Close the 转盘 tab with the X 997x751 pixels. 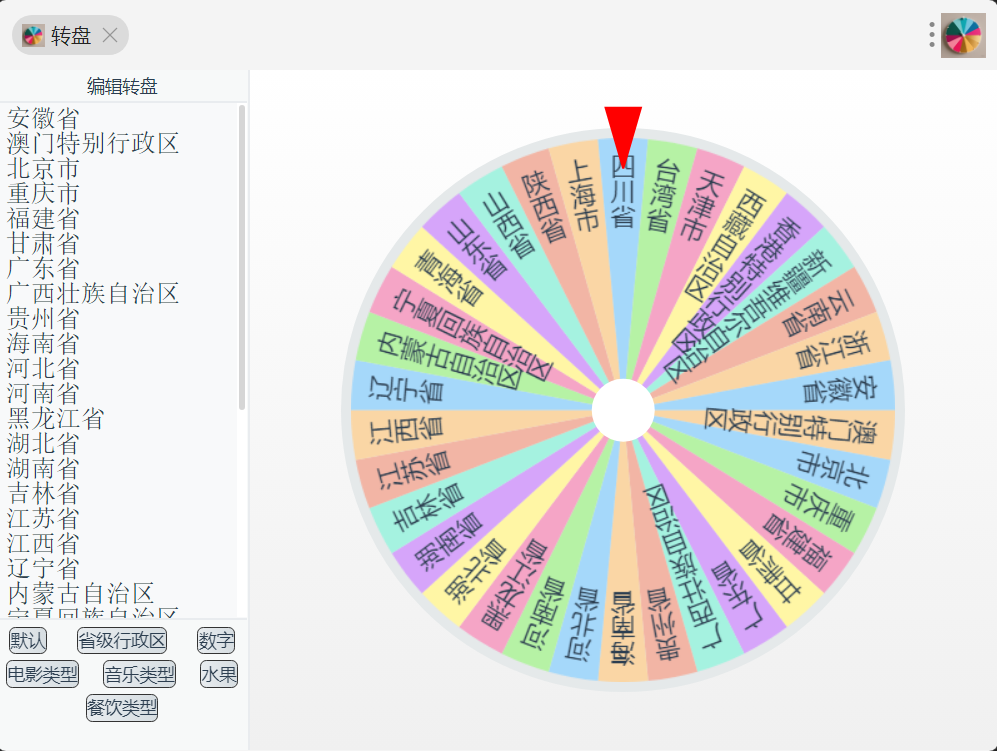110,35
